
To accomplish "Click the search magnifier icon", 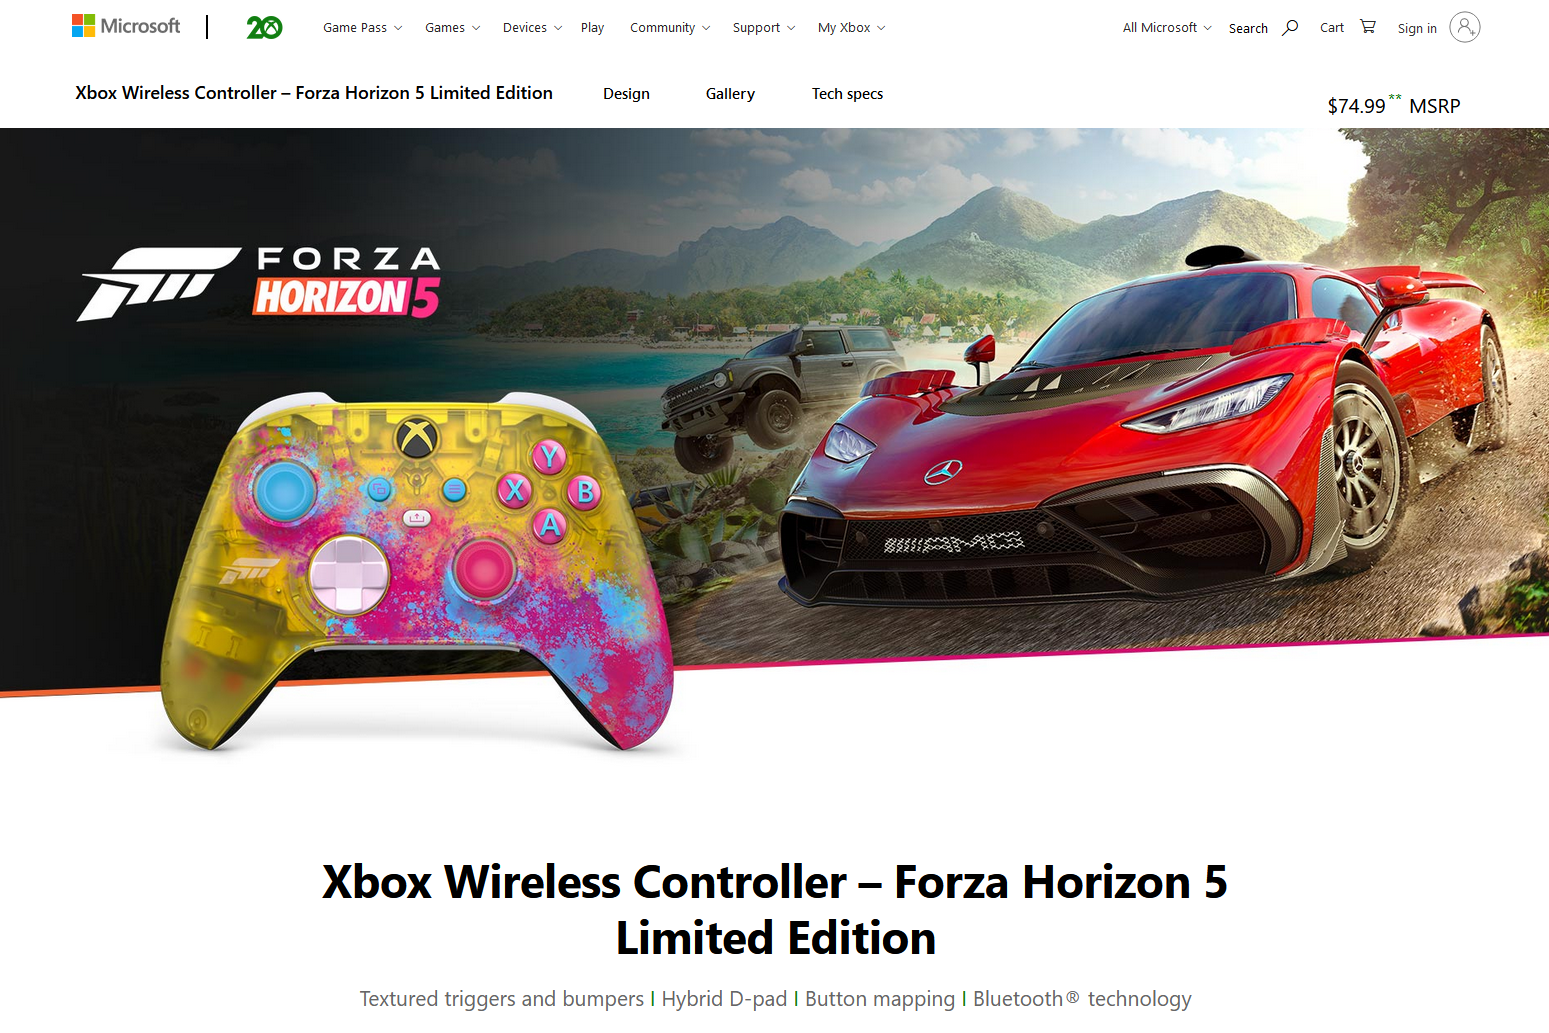I will click(1290, 27).
